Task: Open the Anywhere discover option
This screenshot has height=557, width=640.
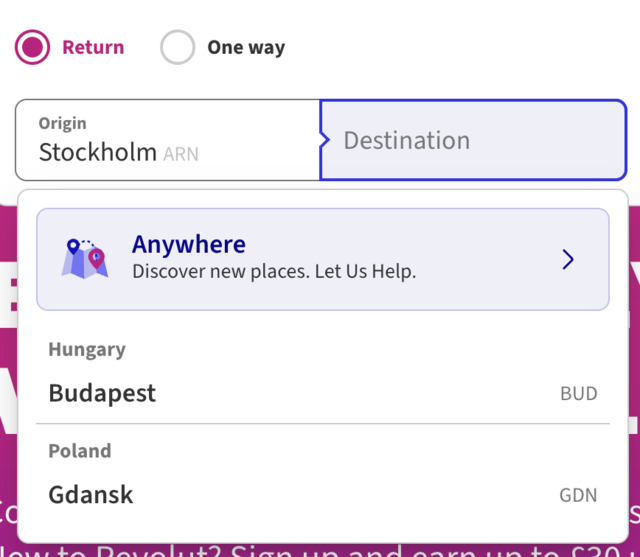Action: (x=323, y=260)
